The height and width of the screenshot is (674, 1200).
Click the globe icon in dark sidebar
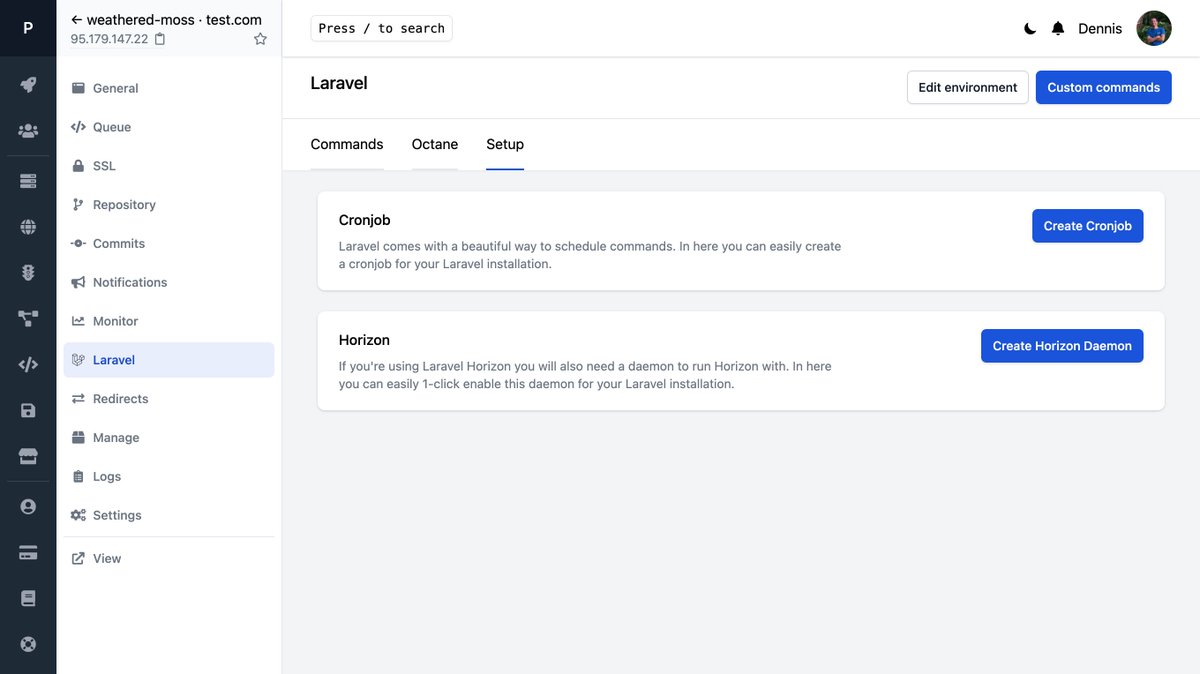[x=28, y=227]
